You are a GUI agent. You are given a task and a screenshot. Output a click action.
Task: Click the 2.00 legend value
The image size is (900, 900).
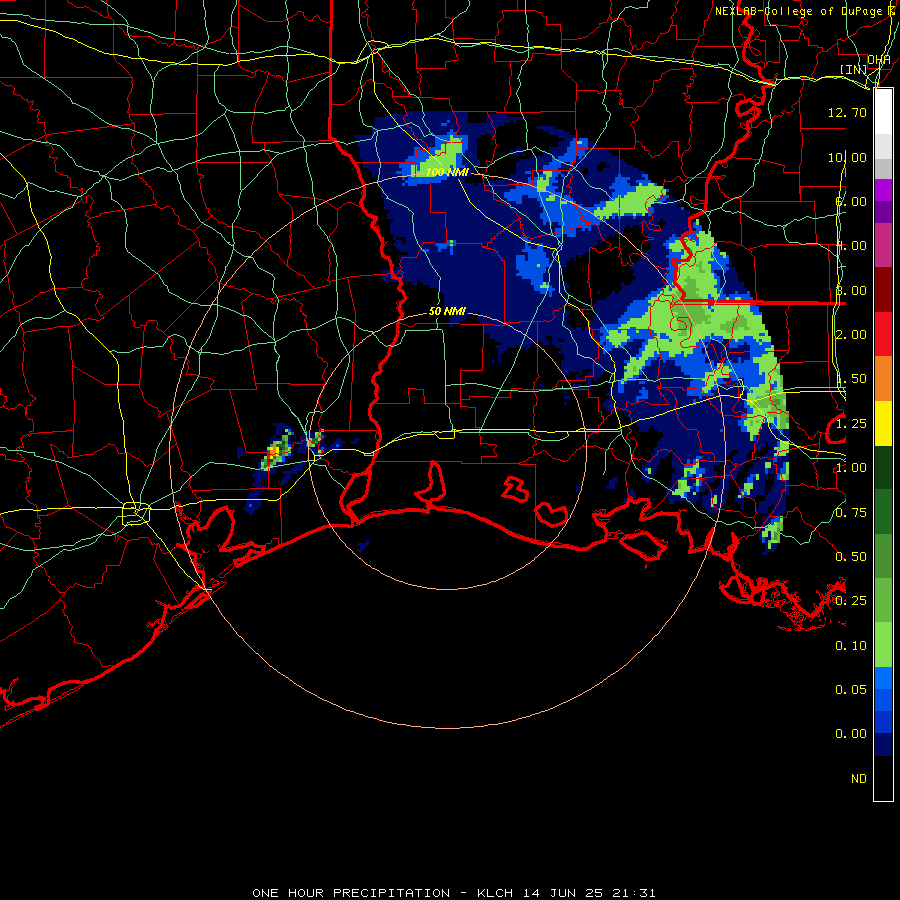[x=851, y=335]
